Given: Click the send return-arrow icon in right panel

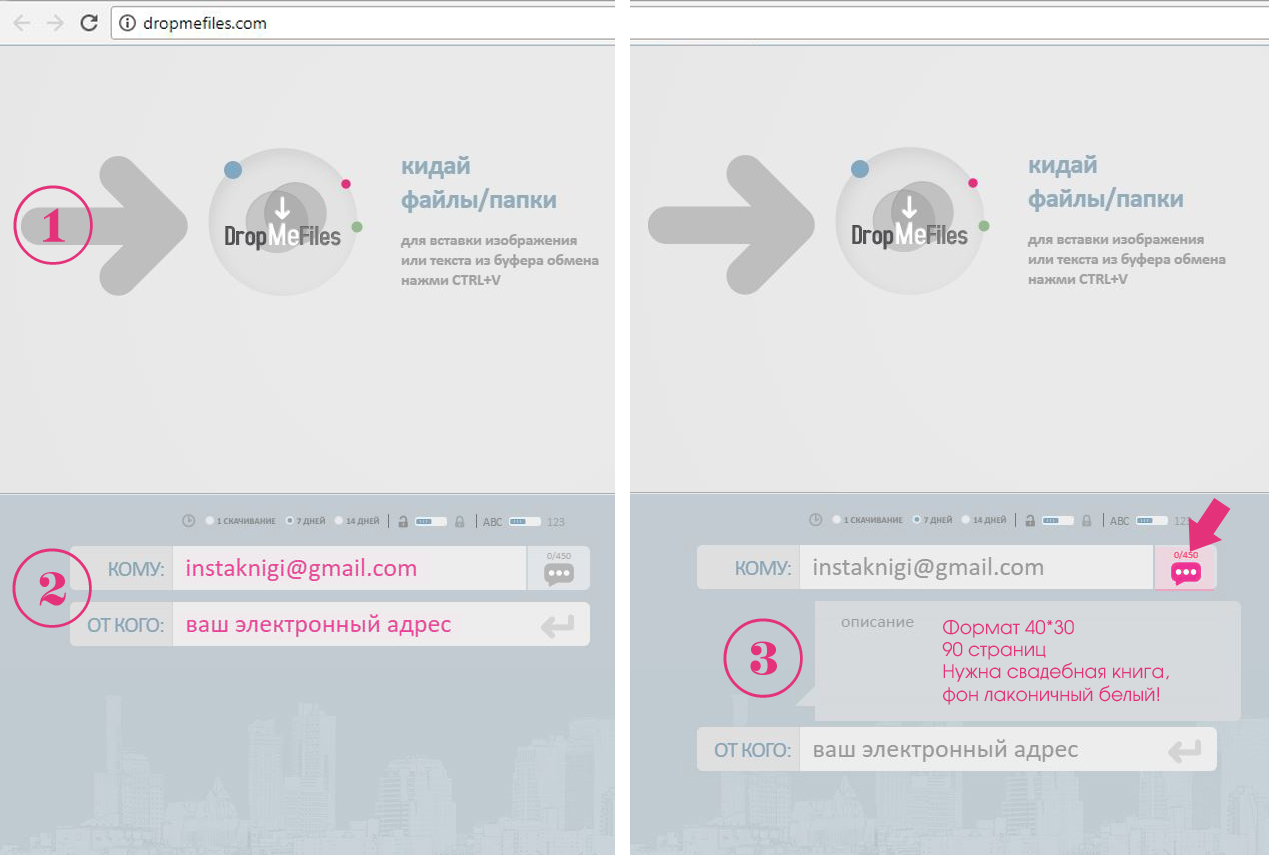Looking at the screenshot, I should [x=1185, y=750].
